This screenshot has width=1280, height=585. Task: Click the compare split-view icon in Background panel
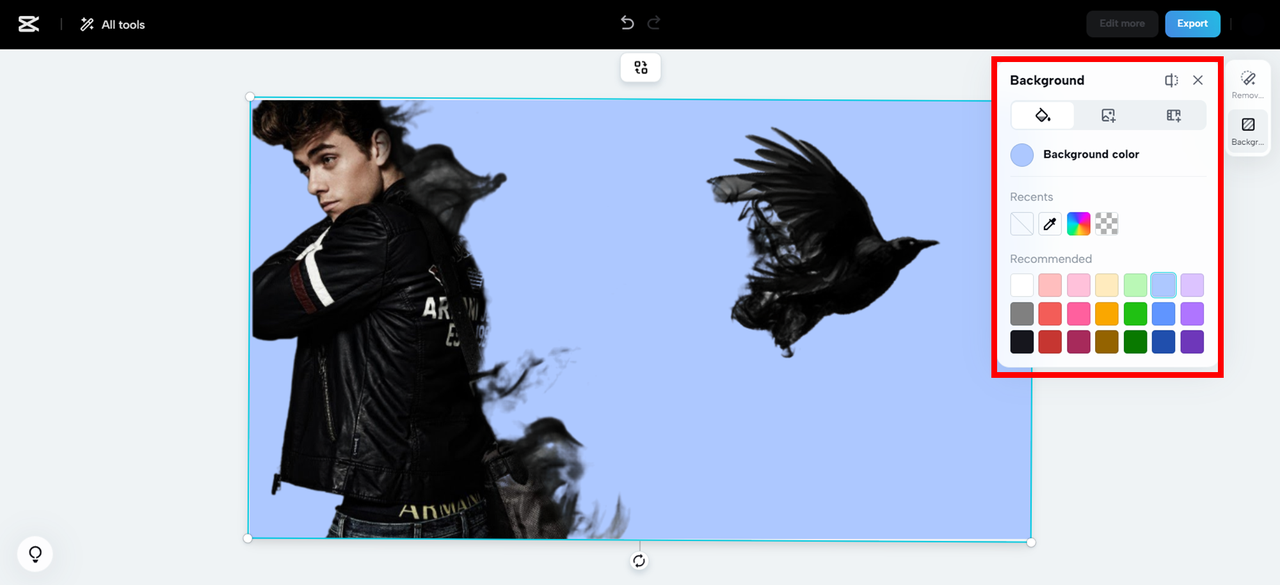1171,80
